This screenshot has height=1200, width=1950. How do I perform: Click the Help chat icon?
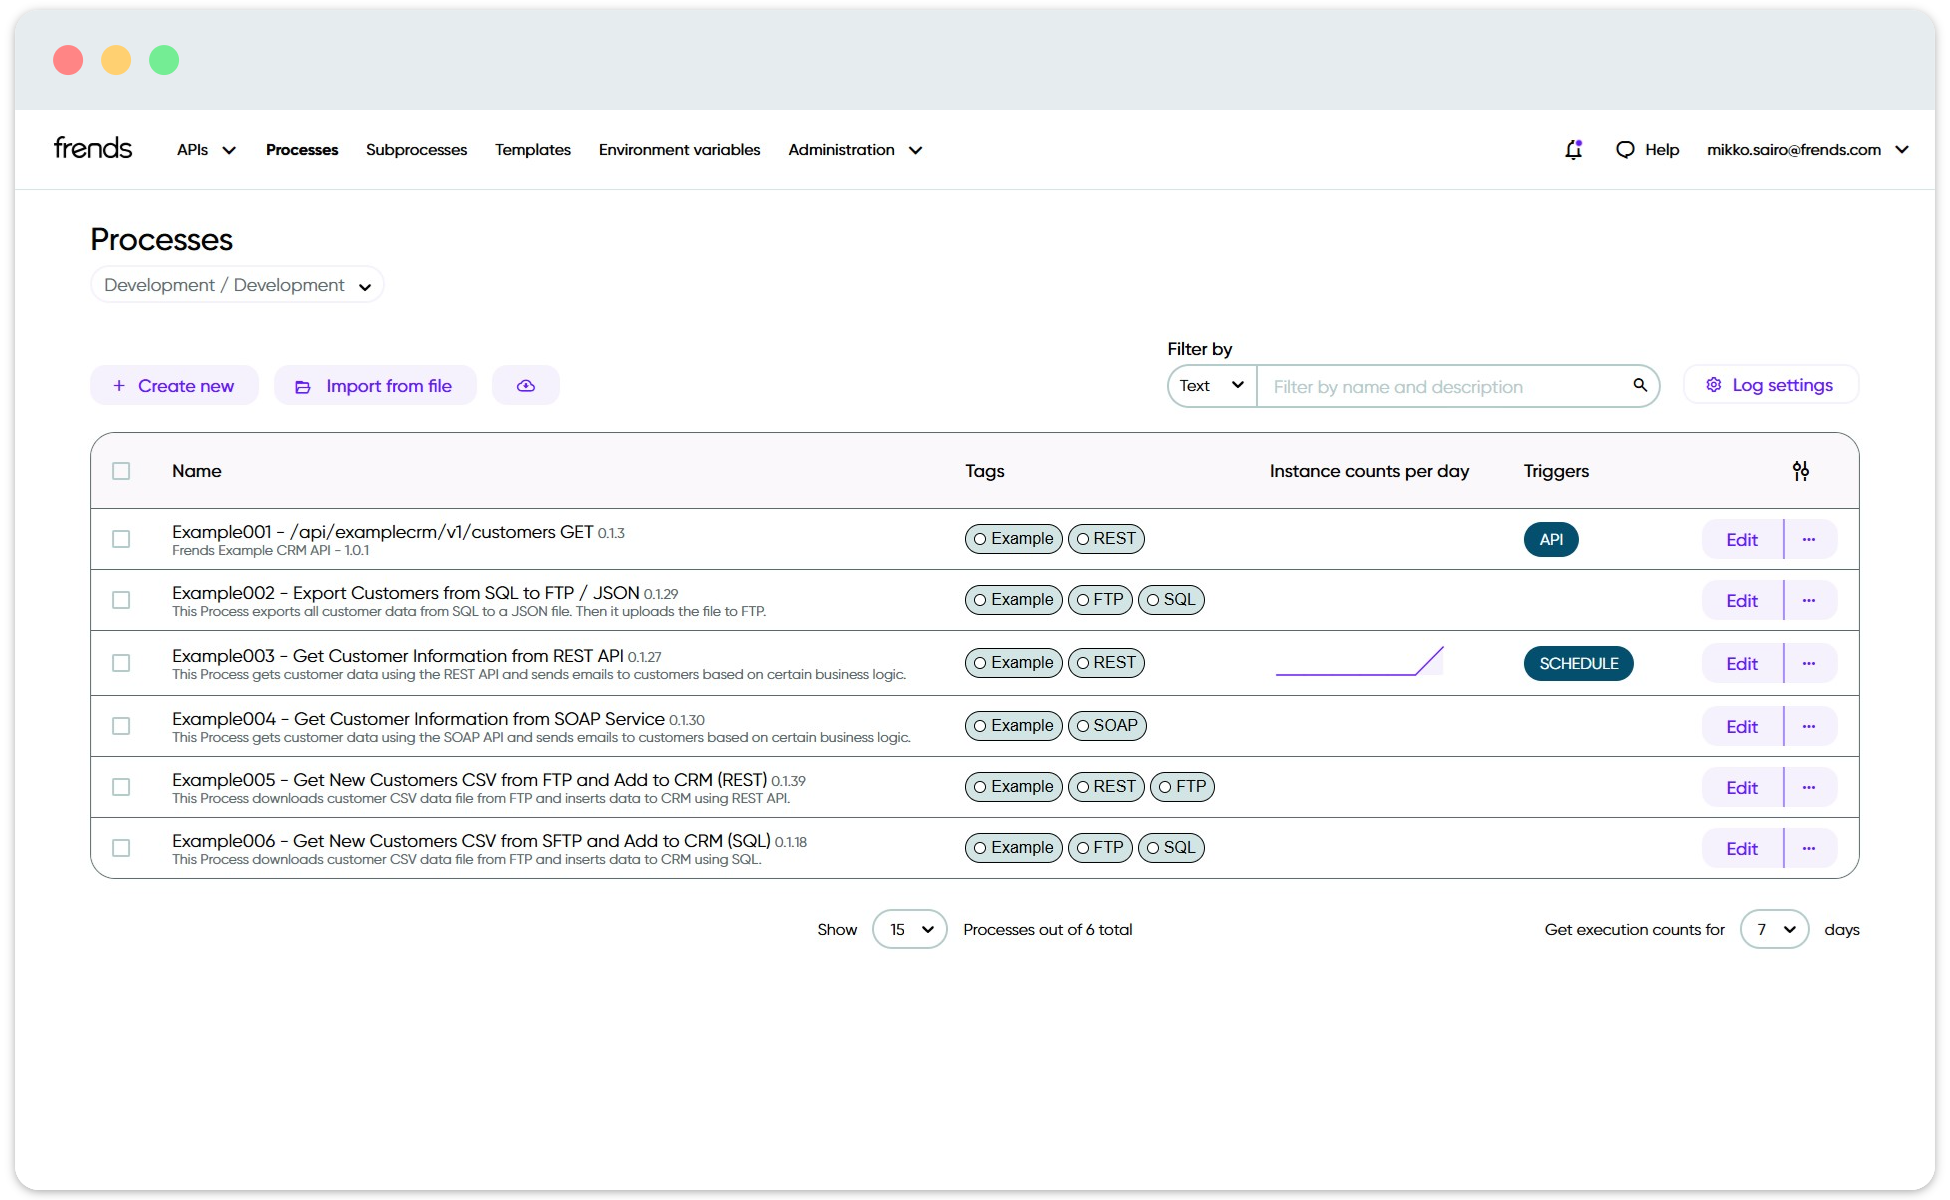pos(1625,149)
